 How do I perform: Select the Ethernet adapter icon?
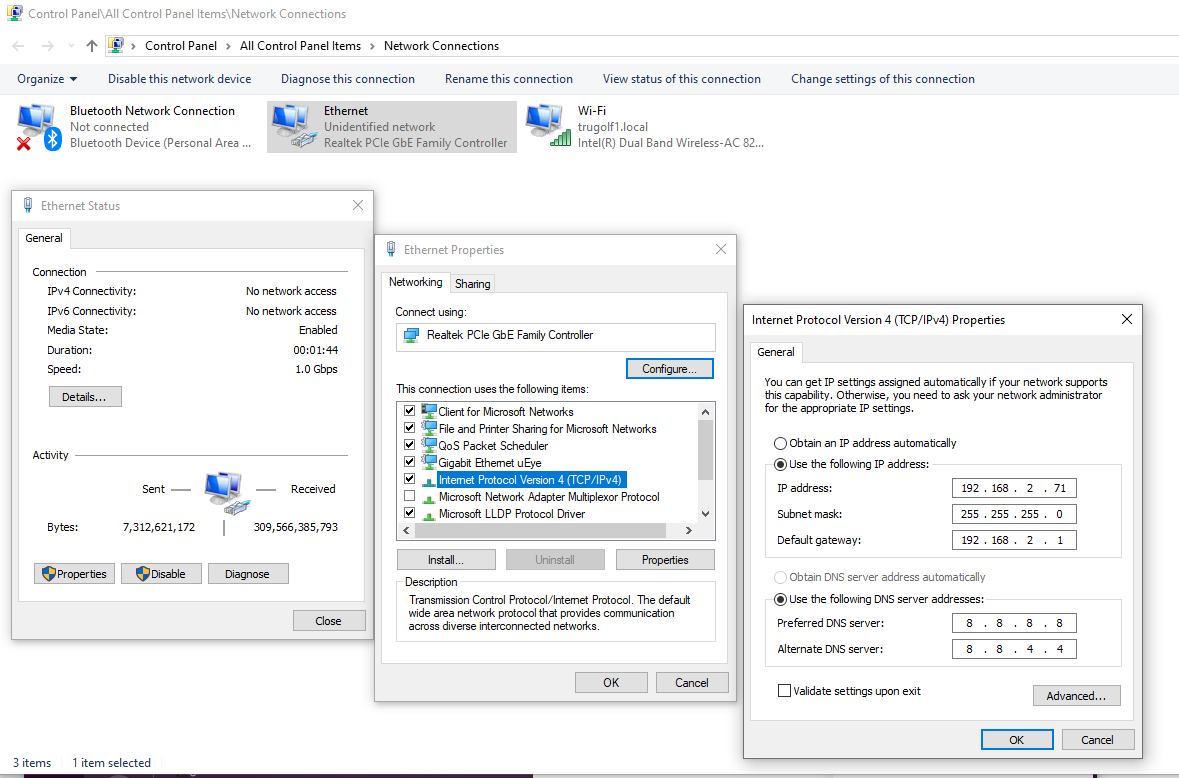tap(293, 126)
